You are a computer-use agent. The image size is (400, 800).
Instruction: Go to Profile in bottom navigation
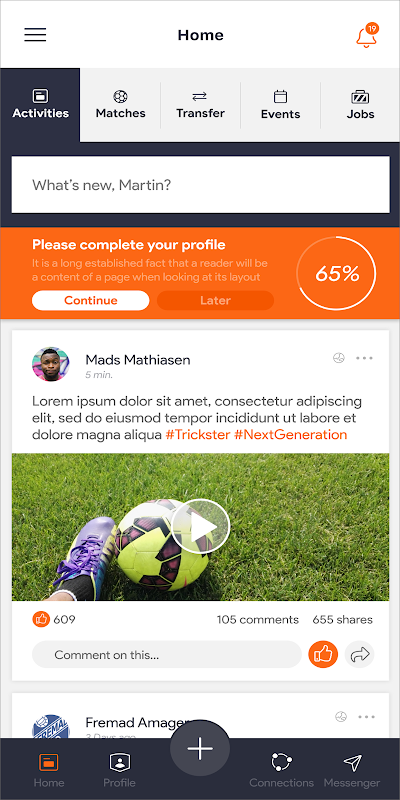tap(119, 763)
